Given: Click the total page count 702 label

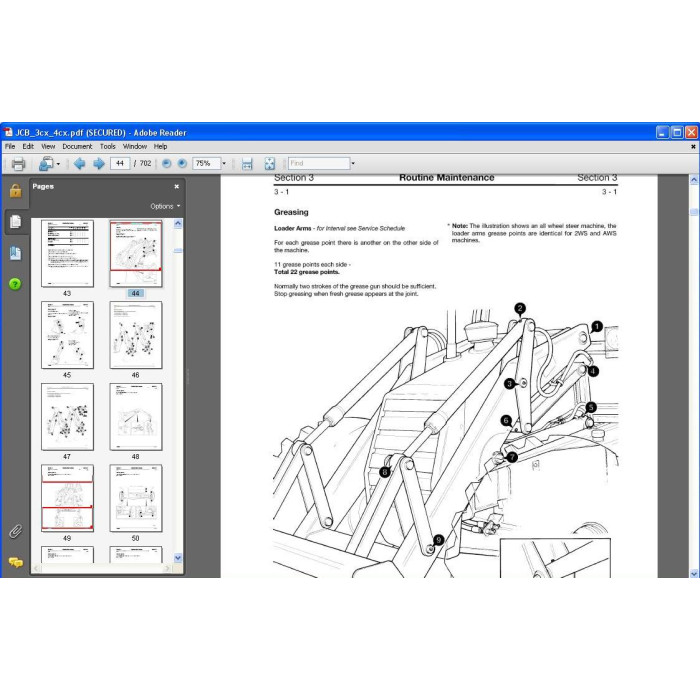Looking at the screenshot, I should click(x=146, y=163).
